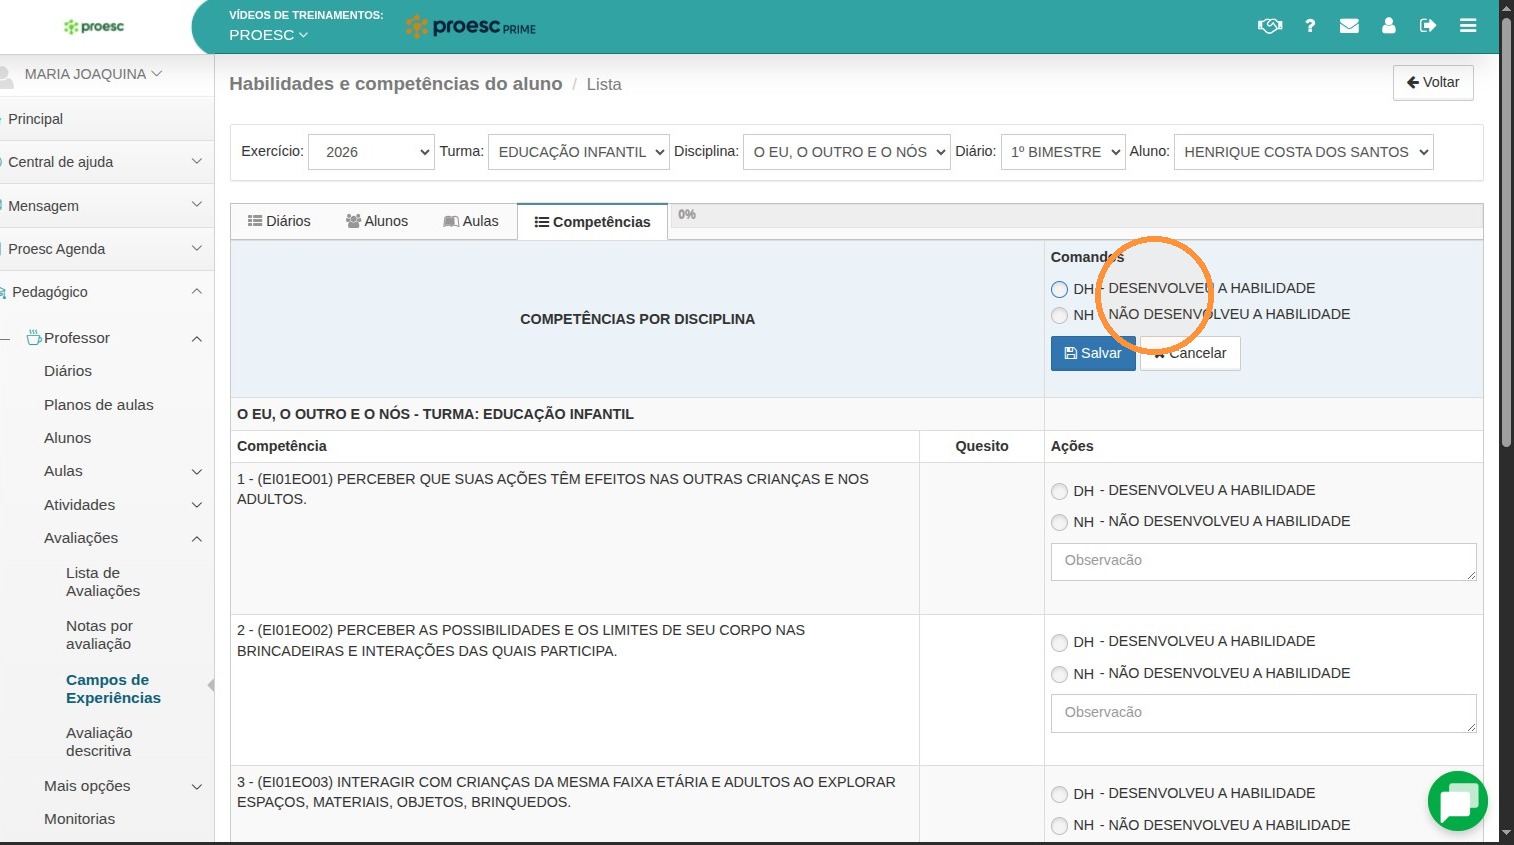
Task: Click the Salvar button
Action: [x=1093, y=353]
